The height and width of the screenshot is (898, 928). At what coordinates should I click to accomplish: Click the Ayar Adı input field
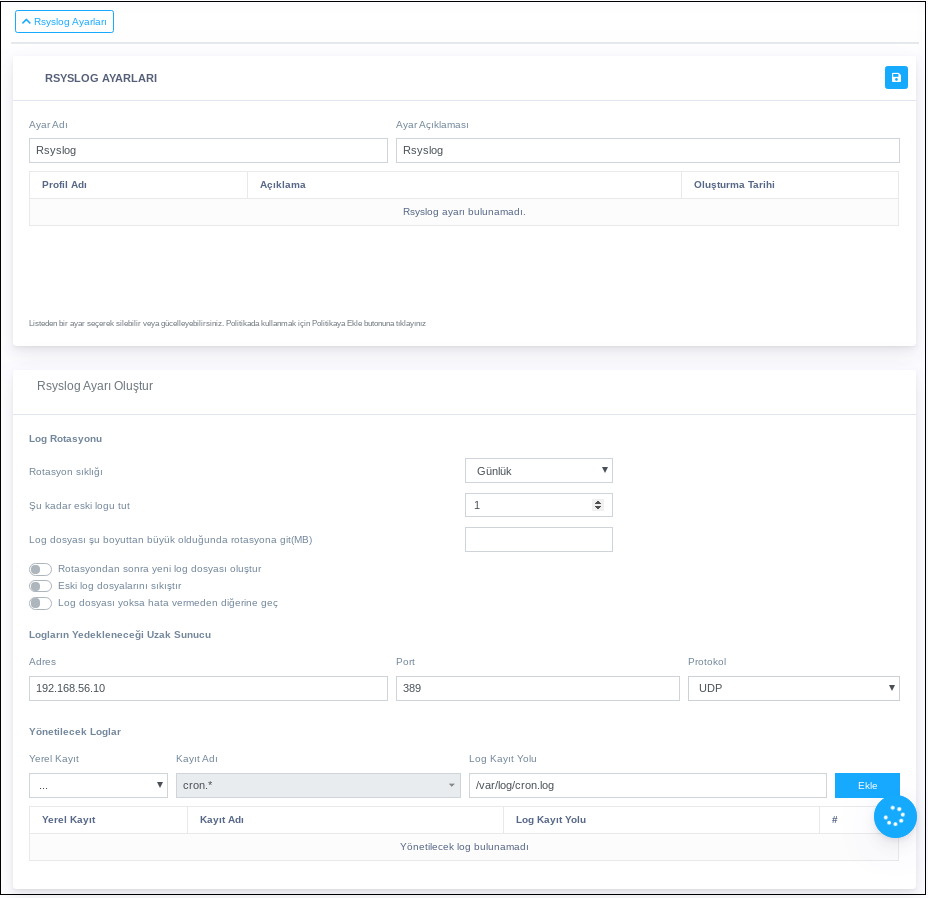pyautogui.click(x=208, y=150)
